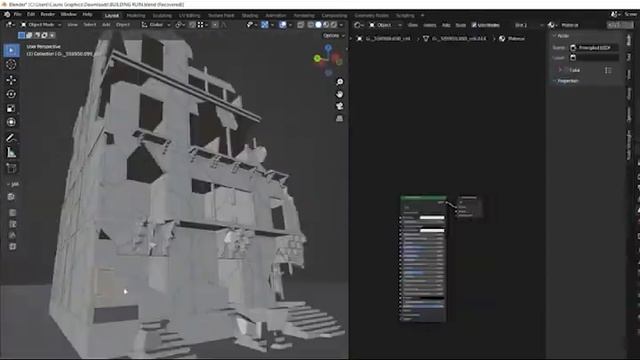Switch to the Sculpting workspace tab
Screen dimensions: 640x360
[x=162, y=16]
